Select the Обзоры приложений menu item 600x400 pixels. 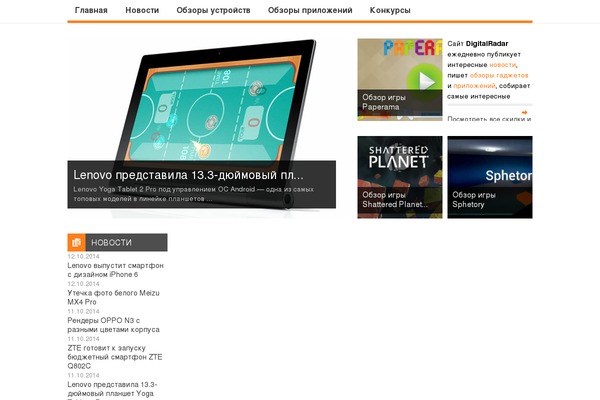pos(310,10)
